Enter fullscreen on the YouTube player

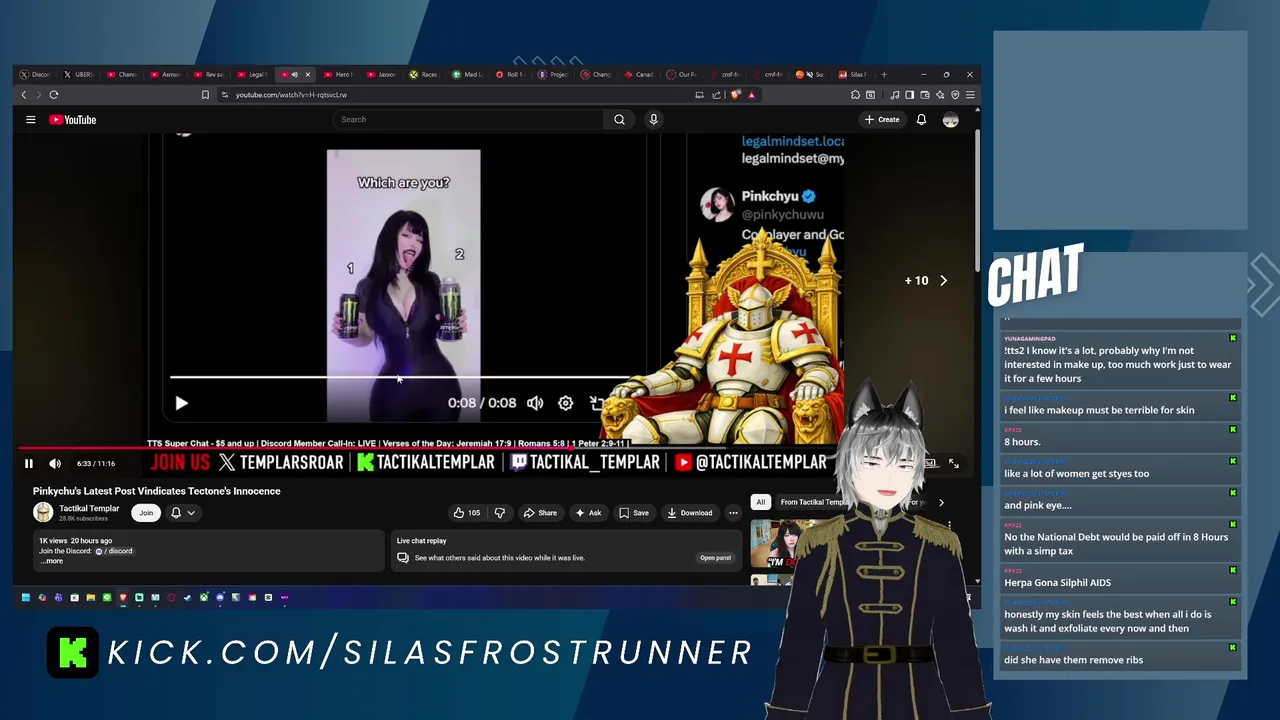(x=954, y=464)
